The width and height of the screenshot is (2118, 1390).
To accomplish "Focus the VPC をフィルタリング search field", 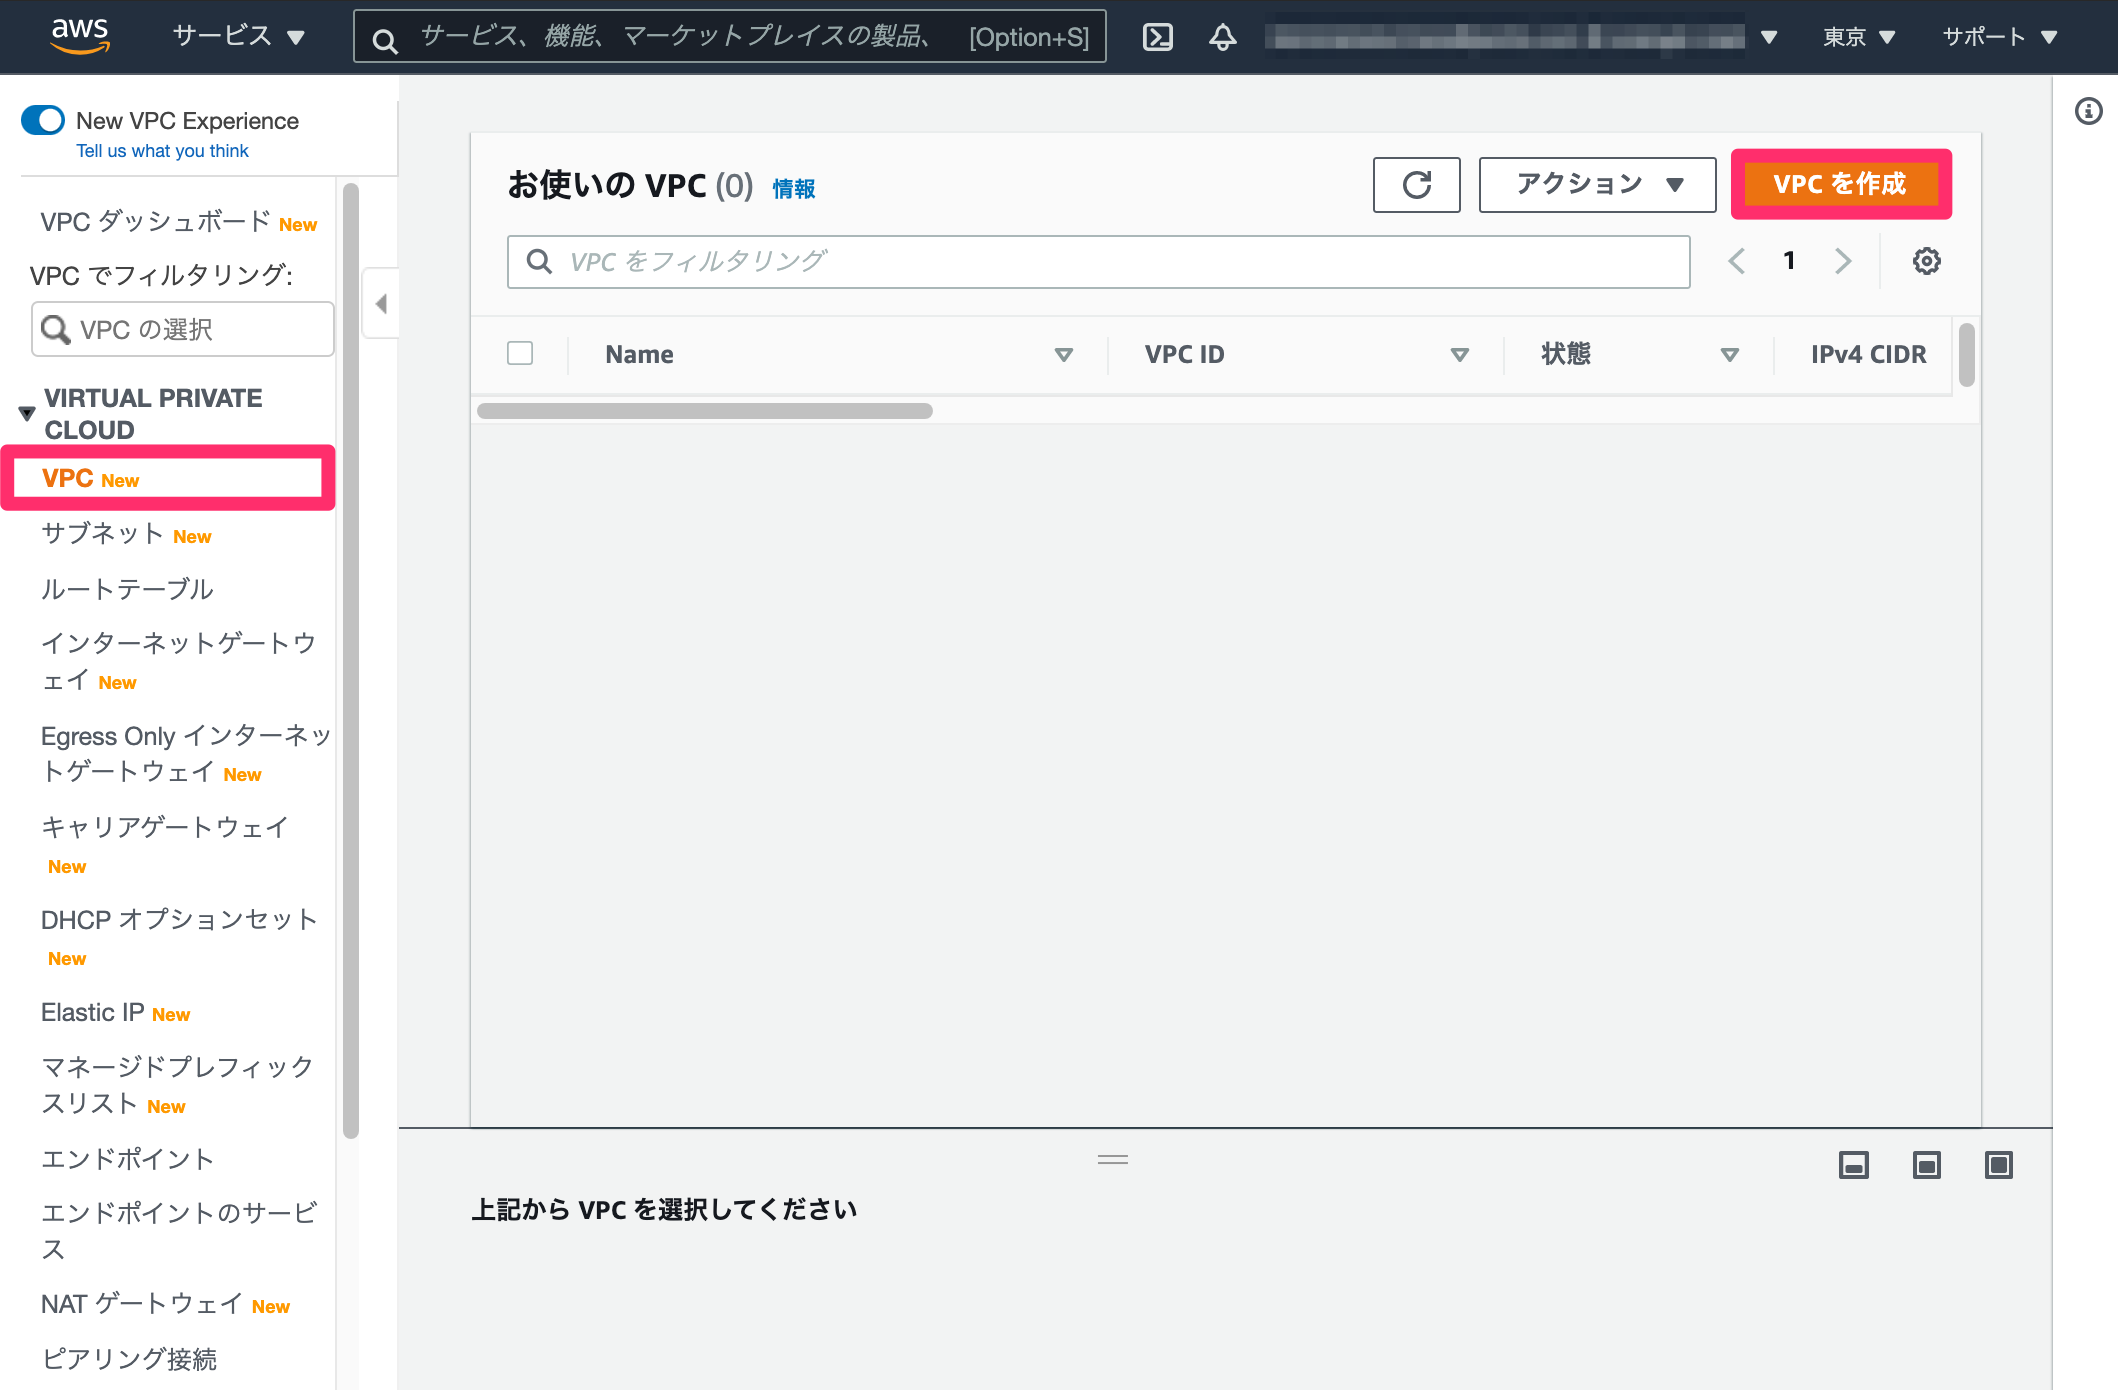I will (x=1098, y=262).
